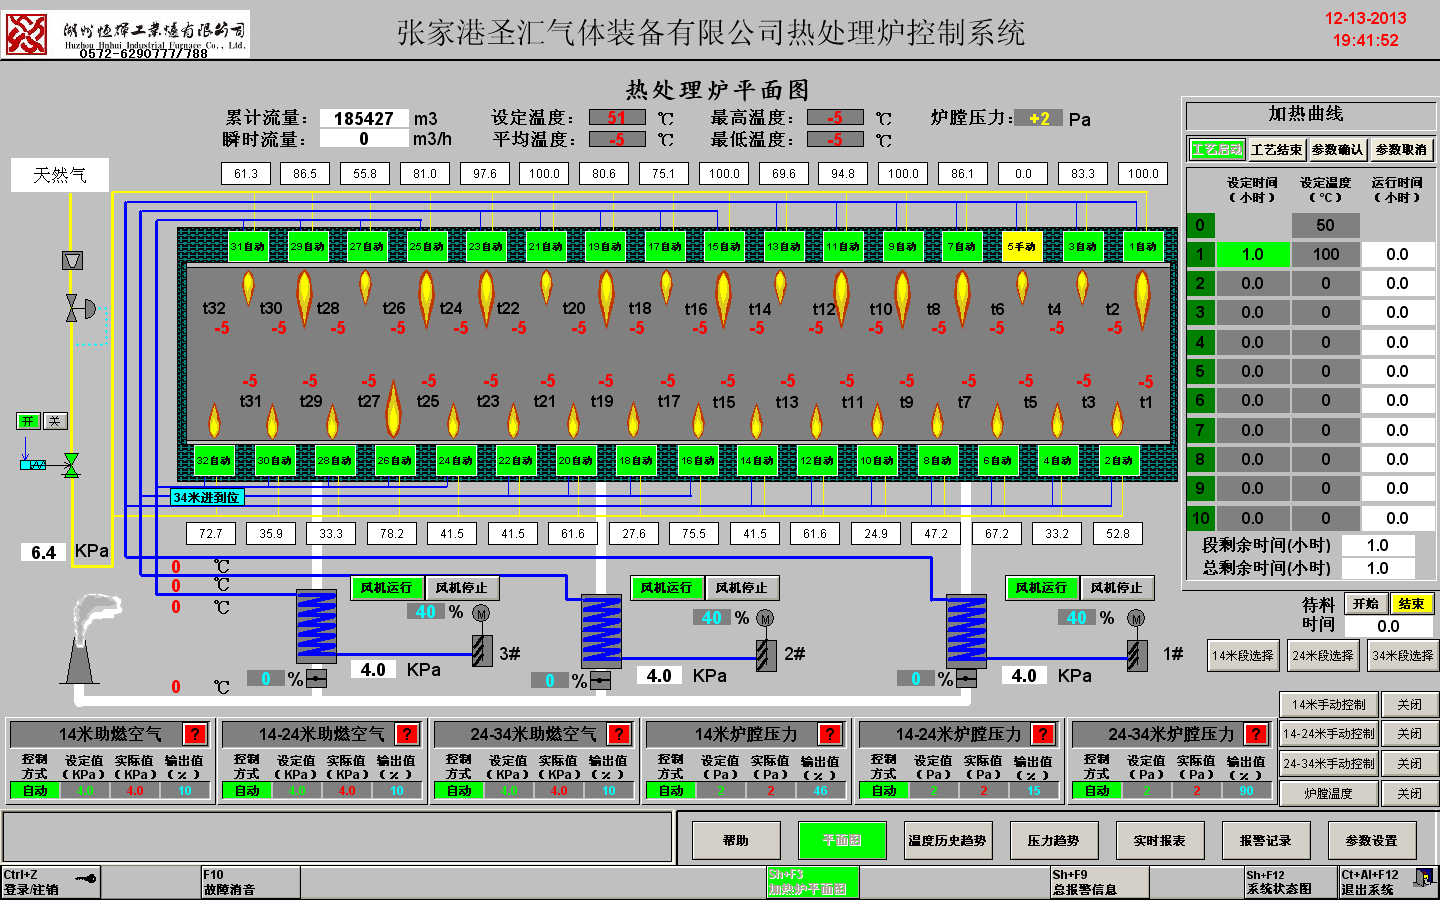Expand the 14-24米手动控制 panel
Viewport: 1440px width, 900px height.
tap(1328, 734)
